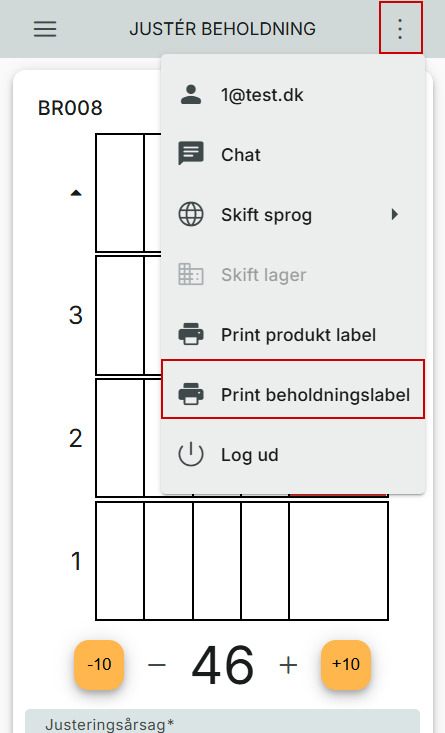This screenshot has width=445, height=733.
Task: Click the printer icon for produkt label
Action: click(191, 334)
